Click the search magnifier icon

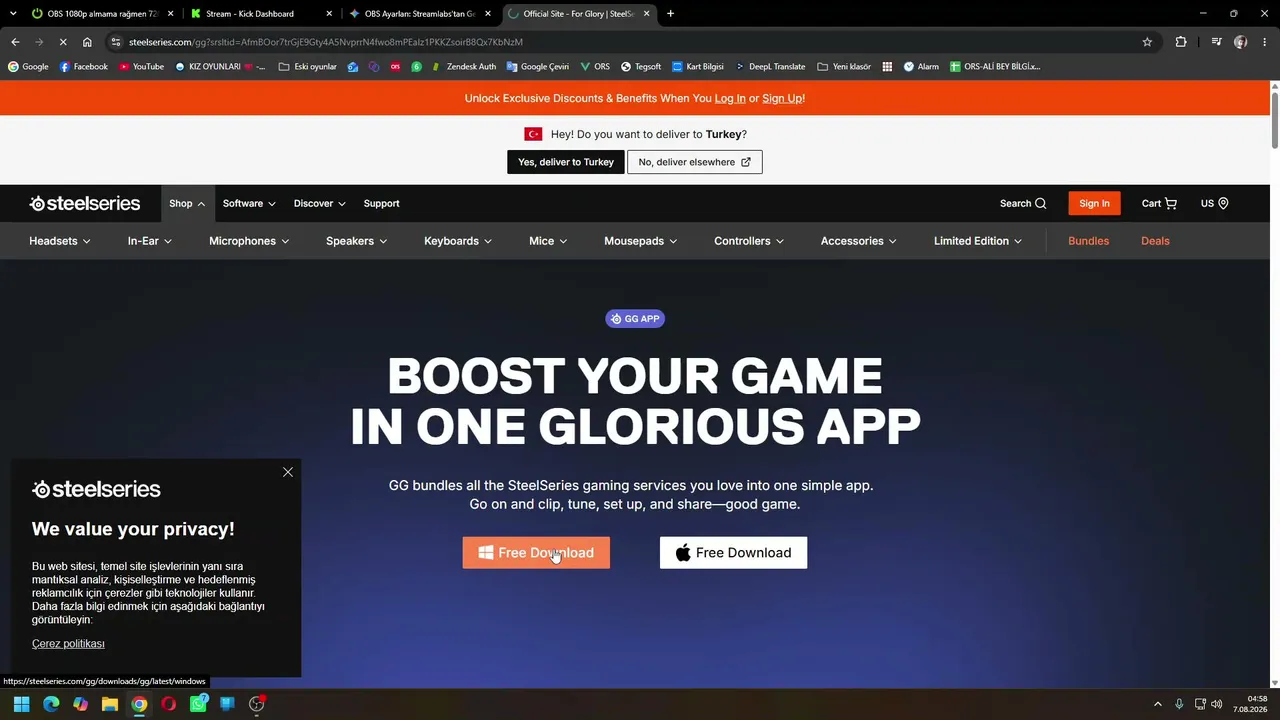[x=1040, y=203]
